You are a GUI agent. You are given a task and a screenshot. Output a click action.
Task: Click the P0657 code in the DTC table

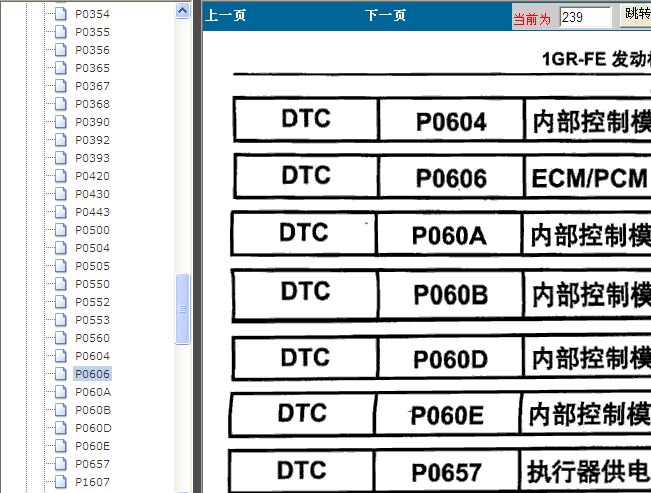(x=446, y=473)
